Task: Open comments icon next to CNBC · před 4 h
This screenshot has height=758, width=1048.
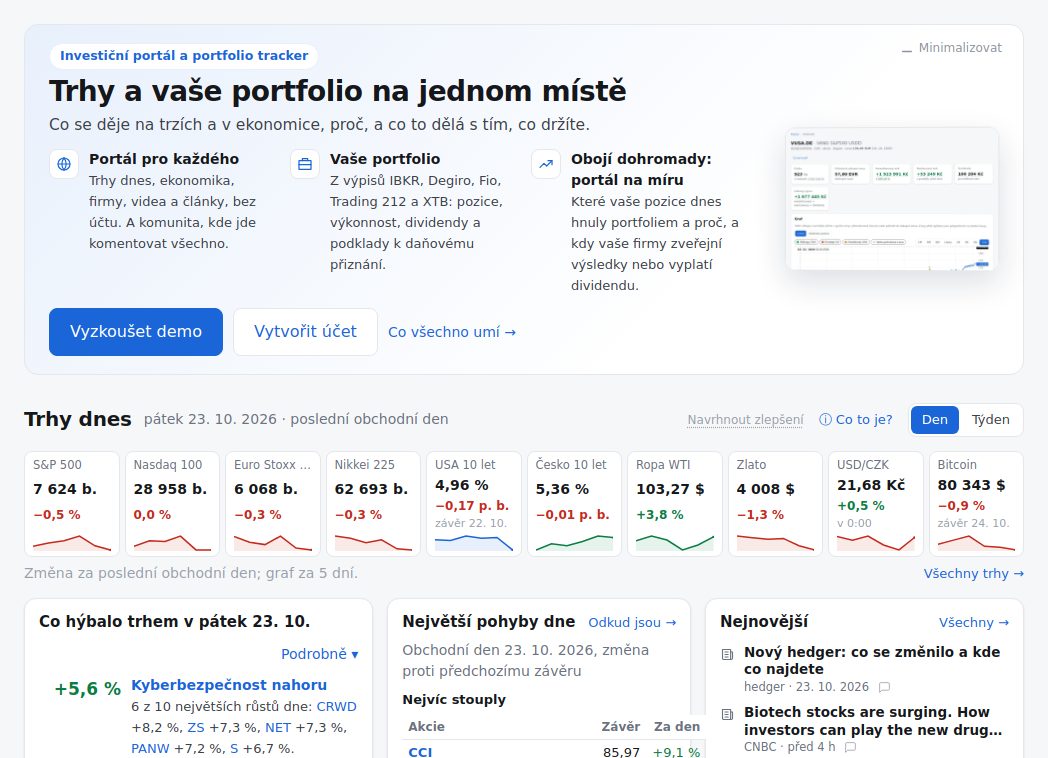Action: tap(850, 747)
